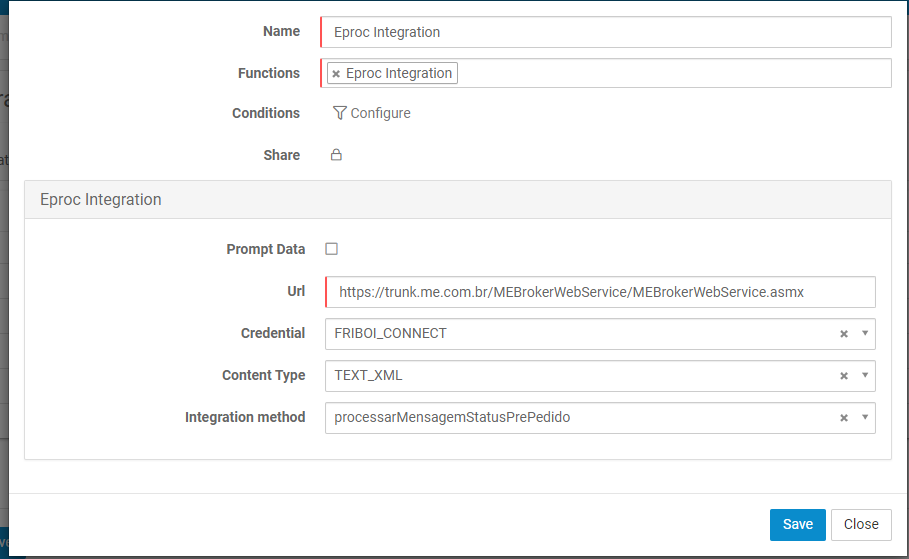This screenshot has height=559, width=909.
Task: Click the processarMensagemStatusPrePedido method value
Action: coord(452,418)
